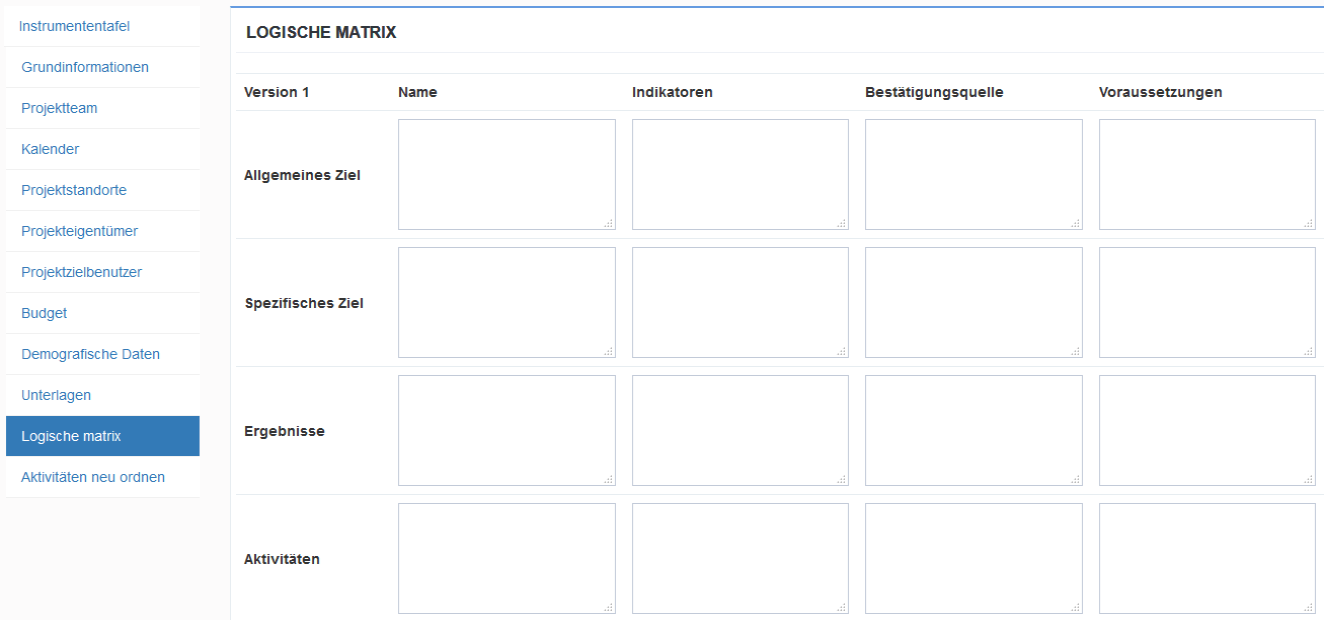Focus Ergebnisse Name textarea
This screenshot has width=1324, height=620.
point(507,431)
